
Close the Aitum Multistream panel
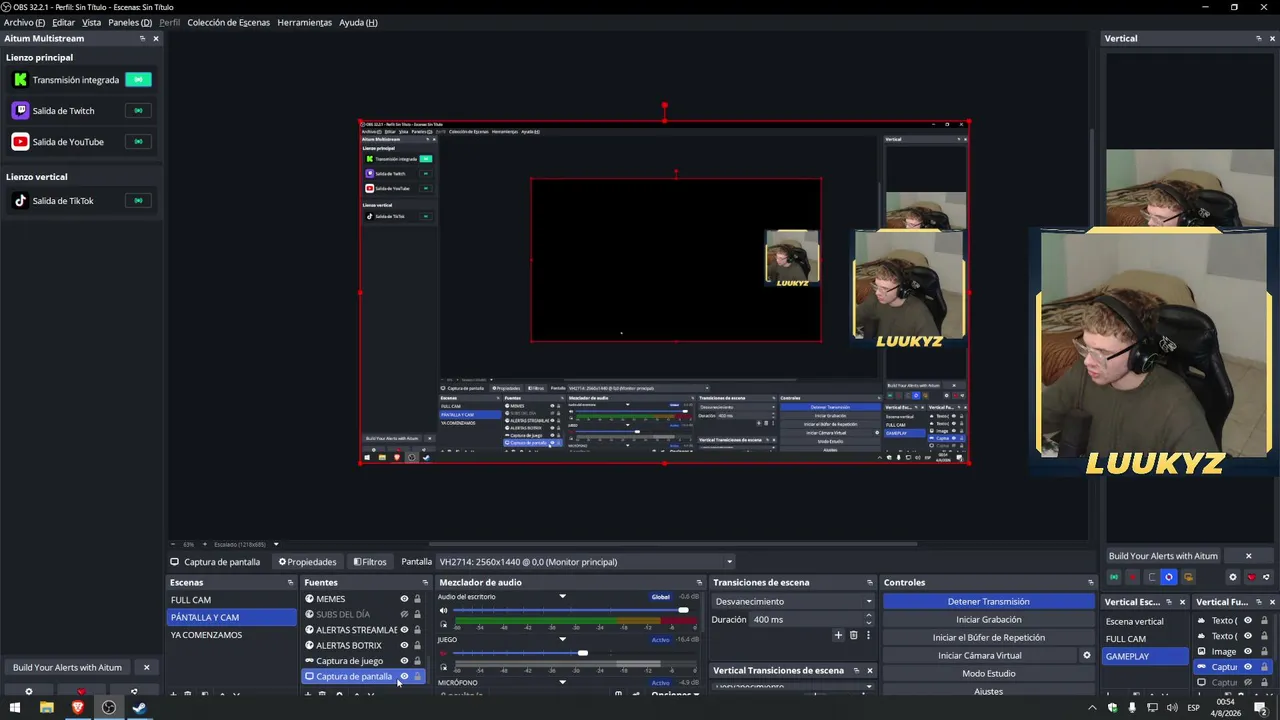tap(156, 38)
